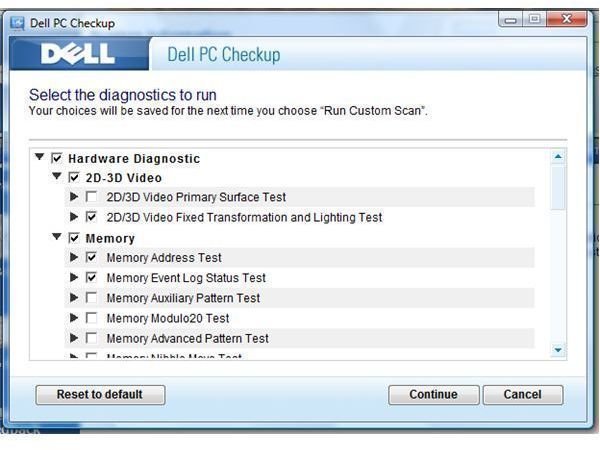Screen dimensions: 600x450
Task: Minimize the Dell PC Checkup window
Action: tap(511, 19)
